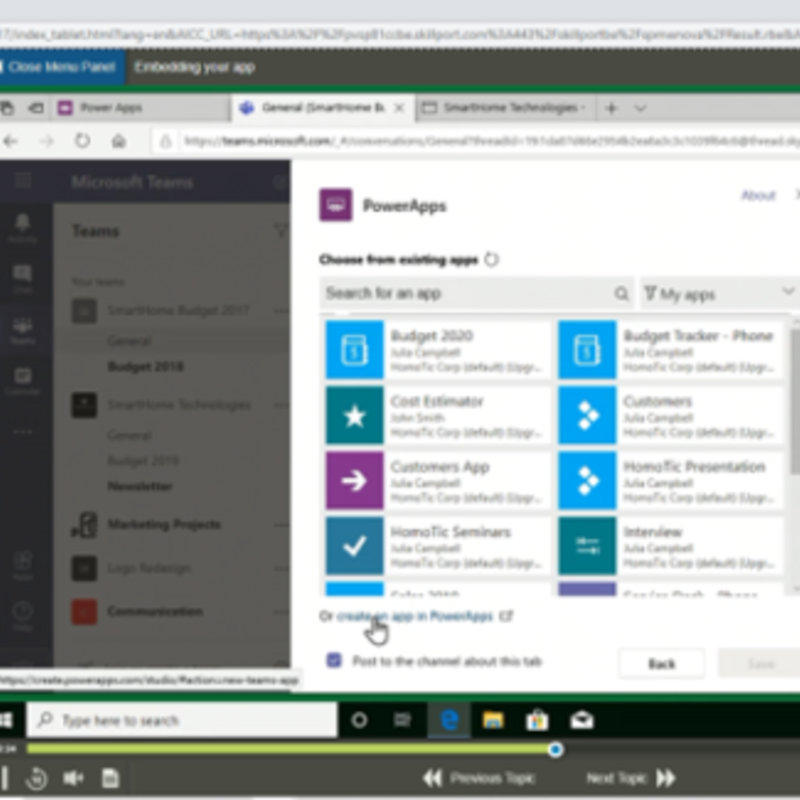The width and height of the screenshot is (800, 800).
Task: Open a new browser tab
Action: click(611, 108)
